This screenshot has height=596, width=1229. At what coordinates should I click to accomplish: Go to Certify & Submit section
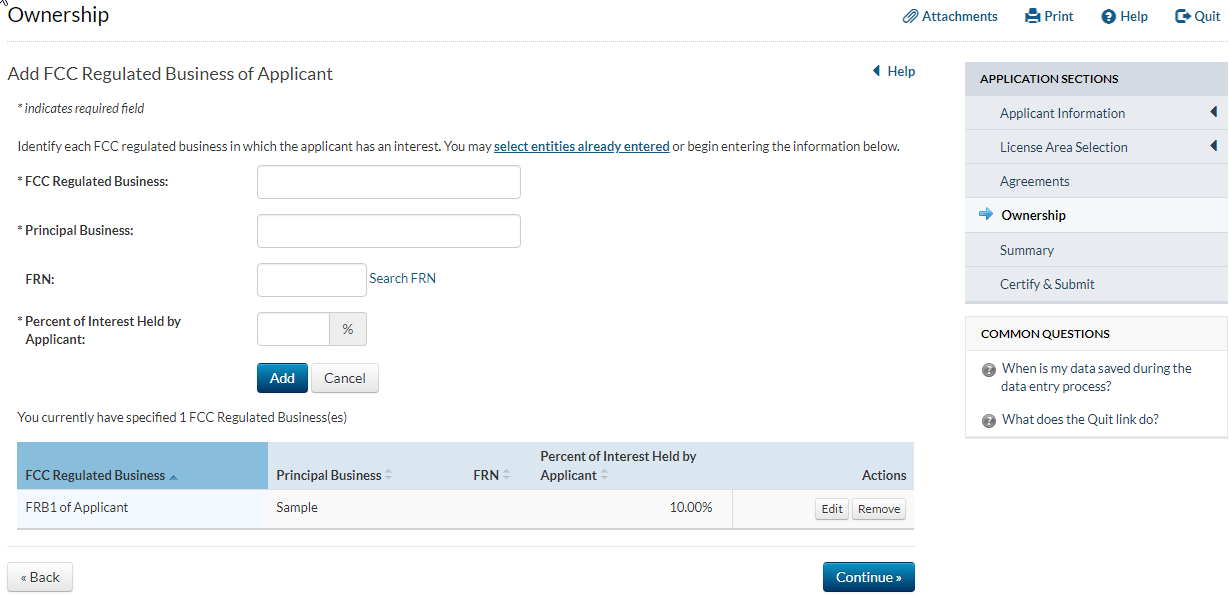1046,284
